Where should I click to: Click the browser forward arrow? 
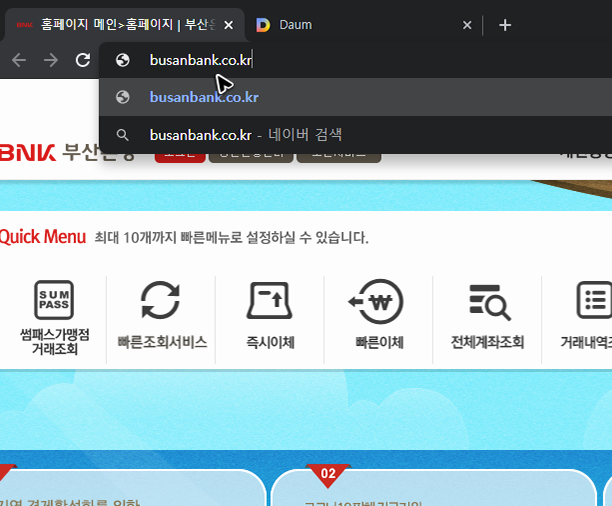click(x=51, y=60)
